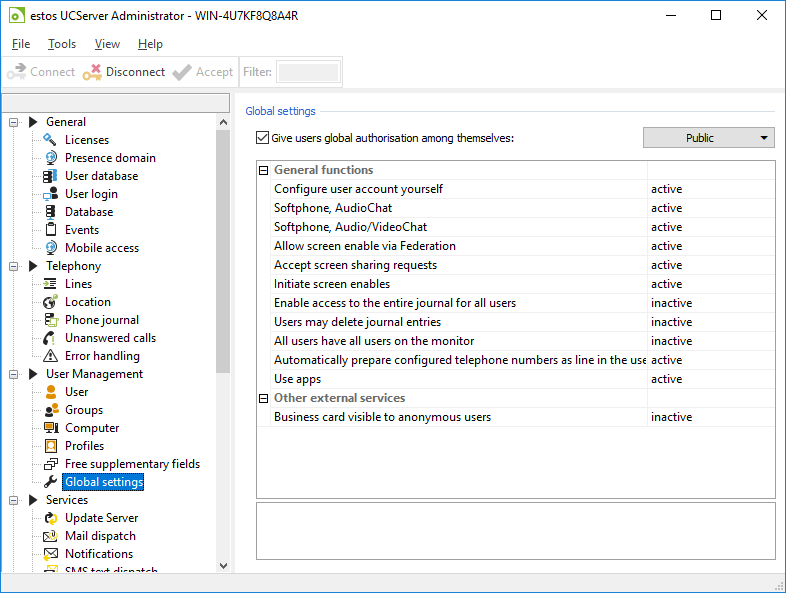This screenshot has height=593, width=786.
Task: Click the Location globe icon
Action: coord(50,302)
